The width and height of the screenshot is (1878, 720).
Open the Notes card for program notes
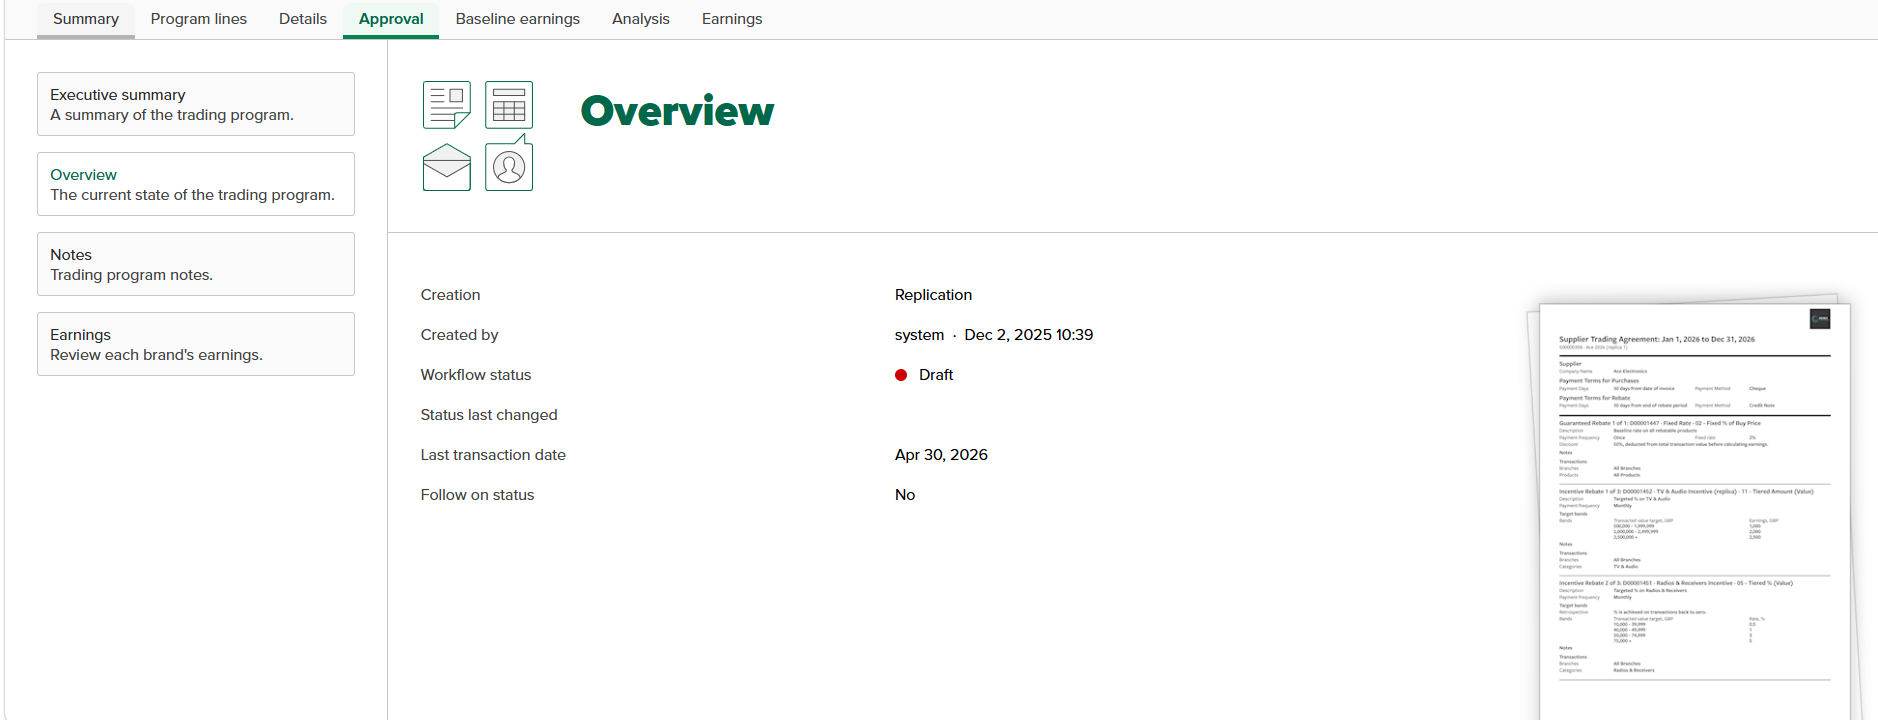[196, 264]
